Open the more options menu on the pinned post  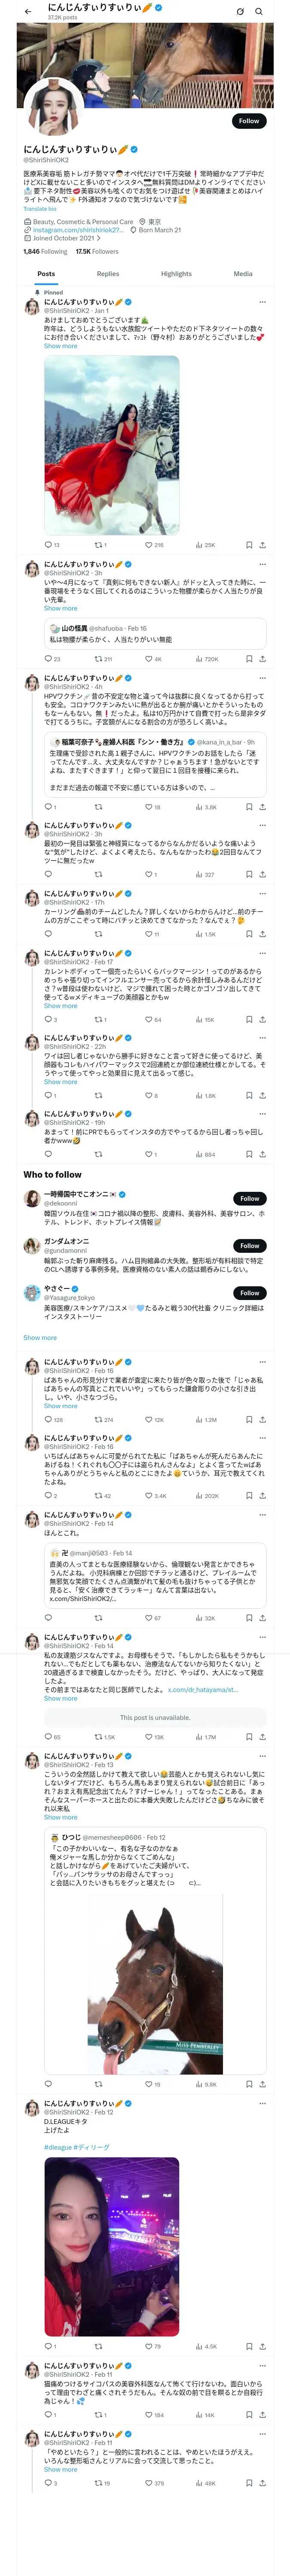click(x=263, y=301)
